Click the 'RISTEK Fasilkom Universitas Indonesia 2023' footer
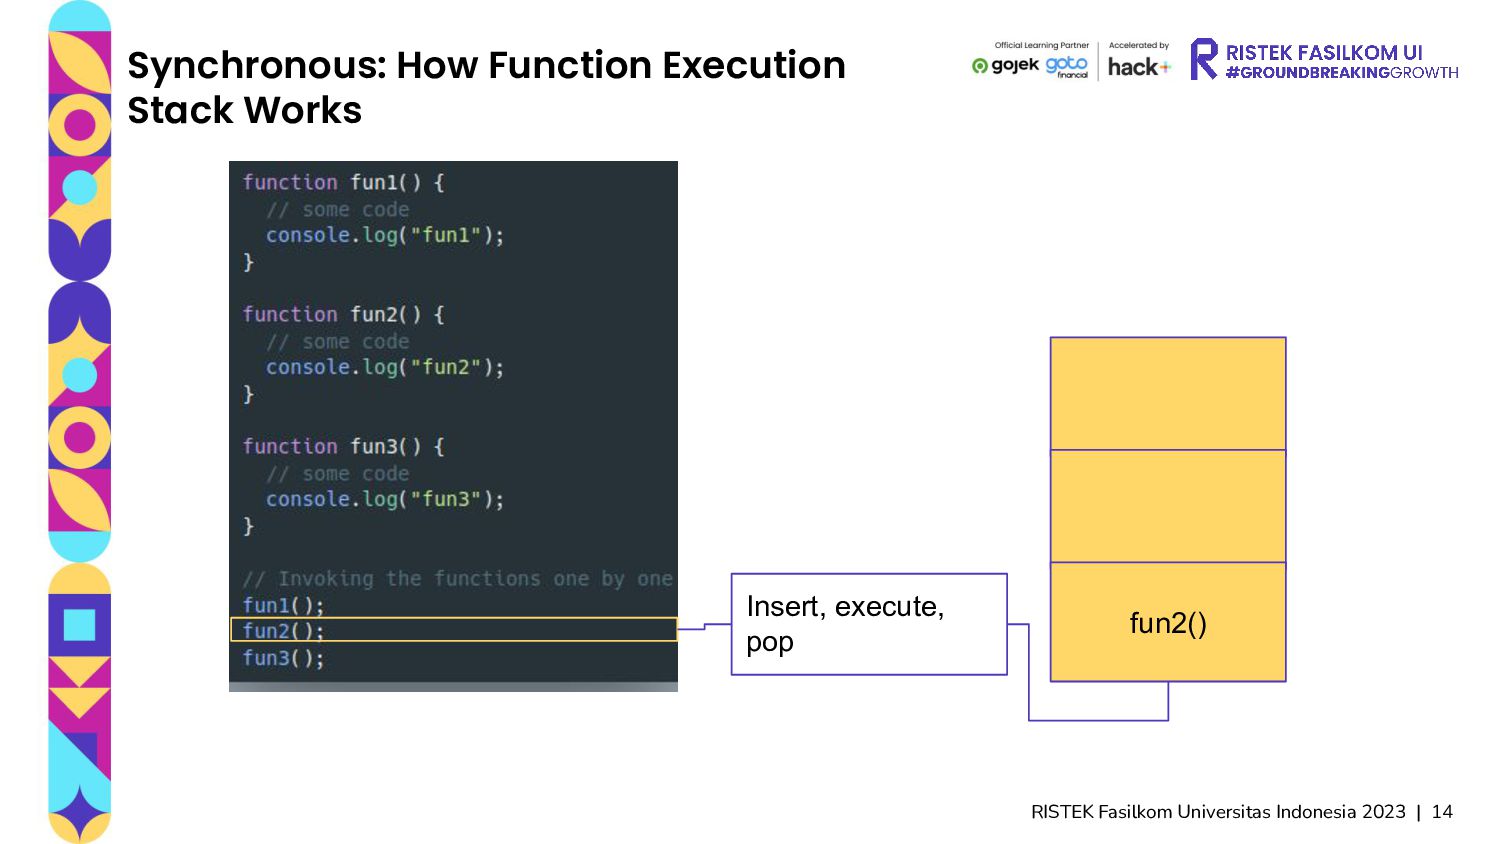Image resolution: width=1500 pixels, height=844 pixels. pos(1218,812)
